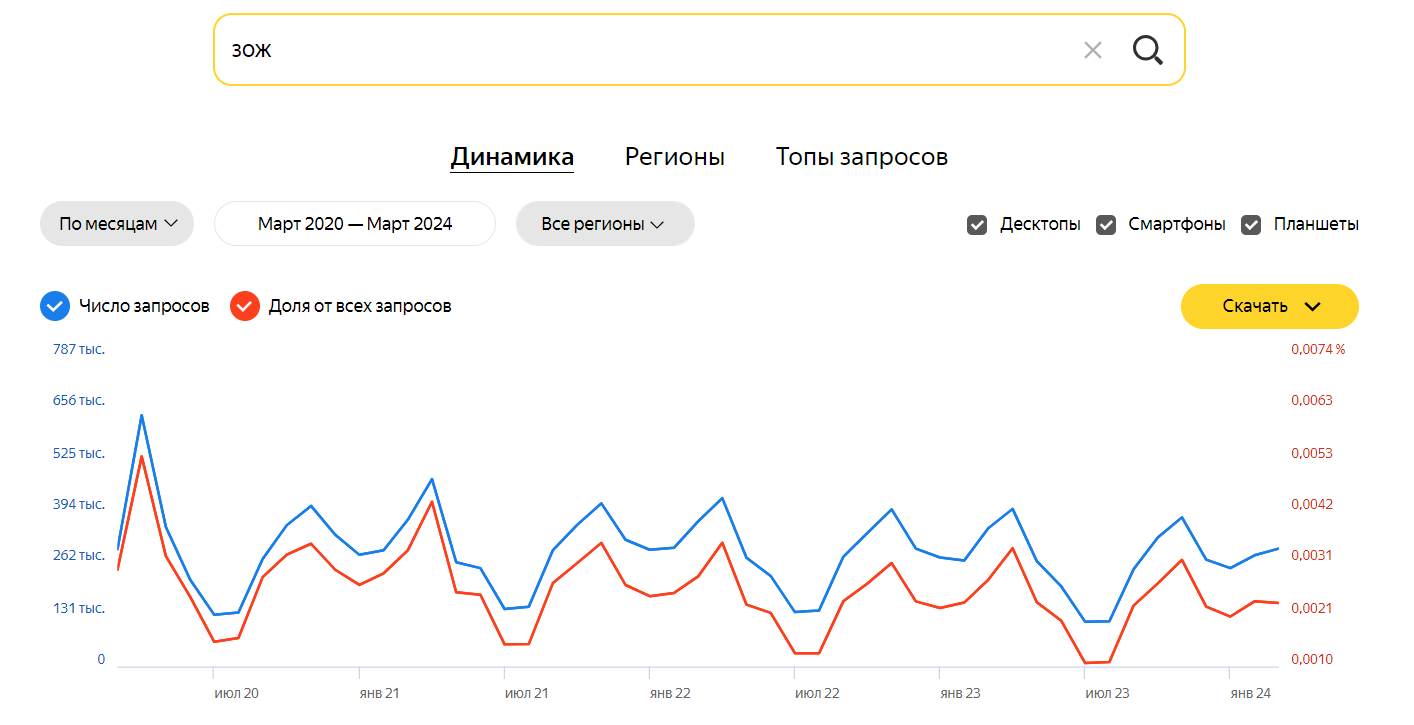Click the '0,0010' right axis value
The height and width of the screenshot is (725, 1414).
click(x=1312, y=659)
